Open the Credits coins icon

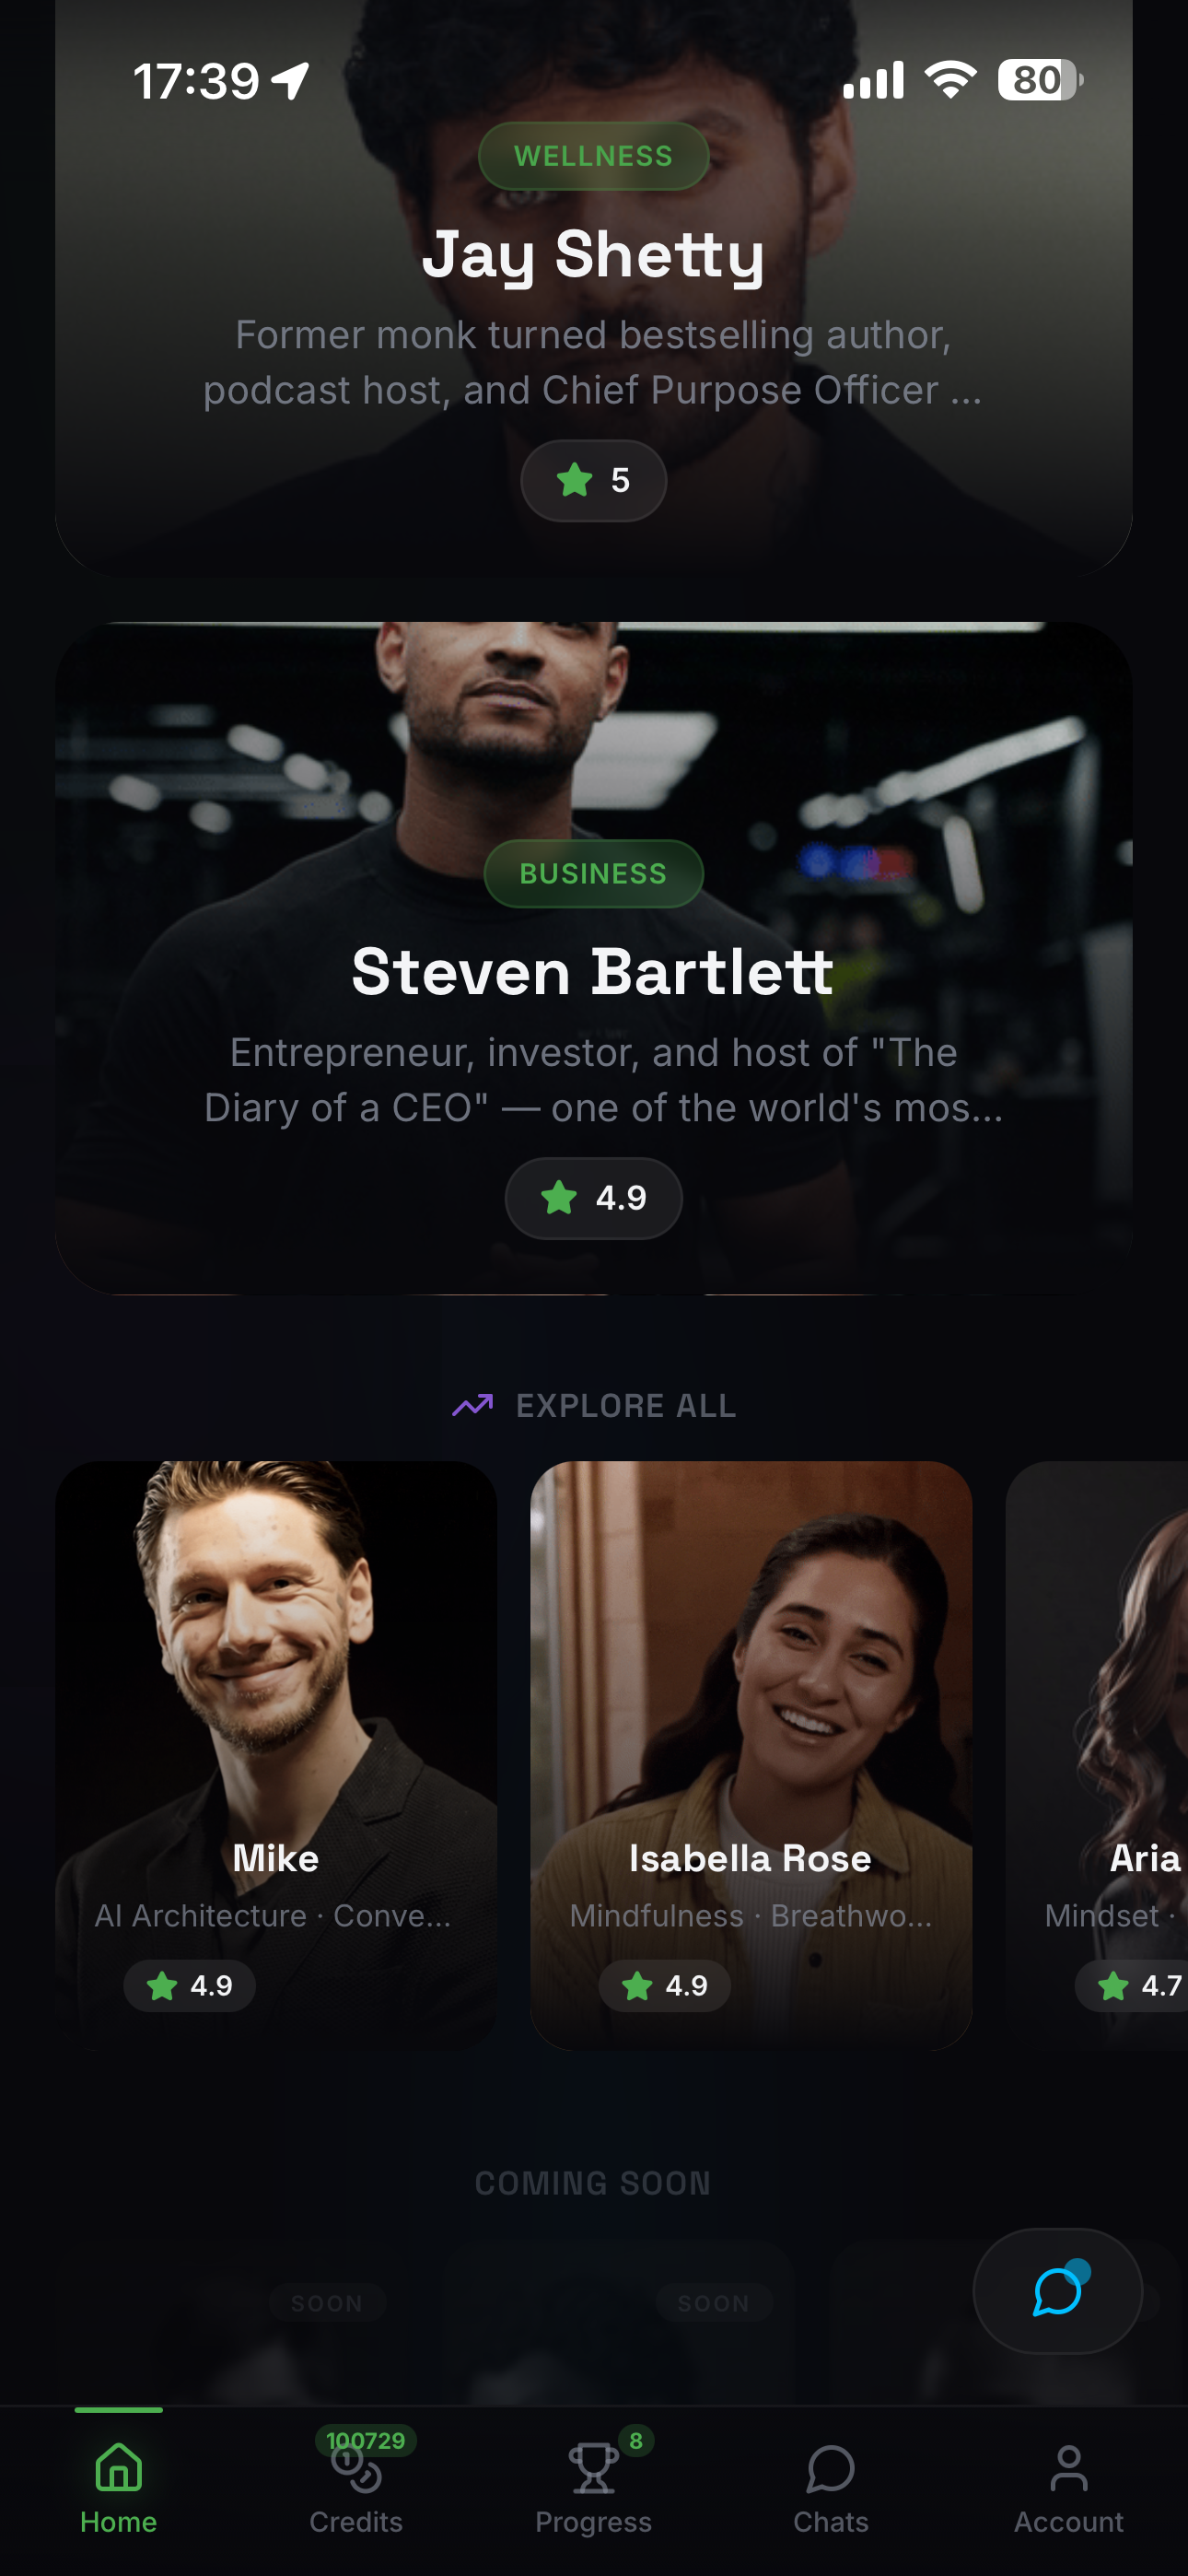(x=356, y=2469)
